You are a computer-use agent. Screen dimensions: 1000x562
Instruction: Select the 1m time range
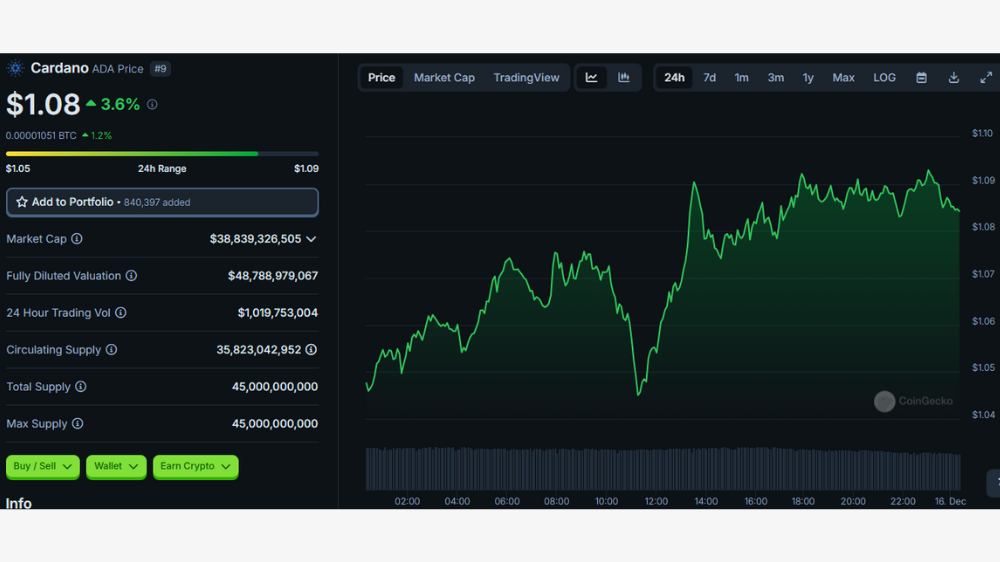click(x=741, y=78)
